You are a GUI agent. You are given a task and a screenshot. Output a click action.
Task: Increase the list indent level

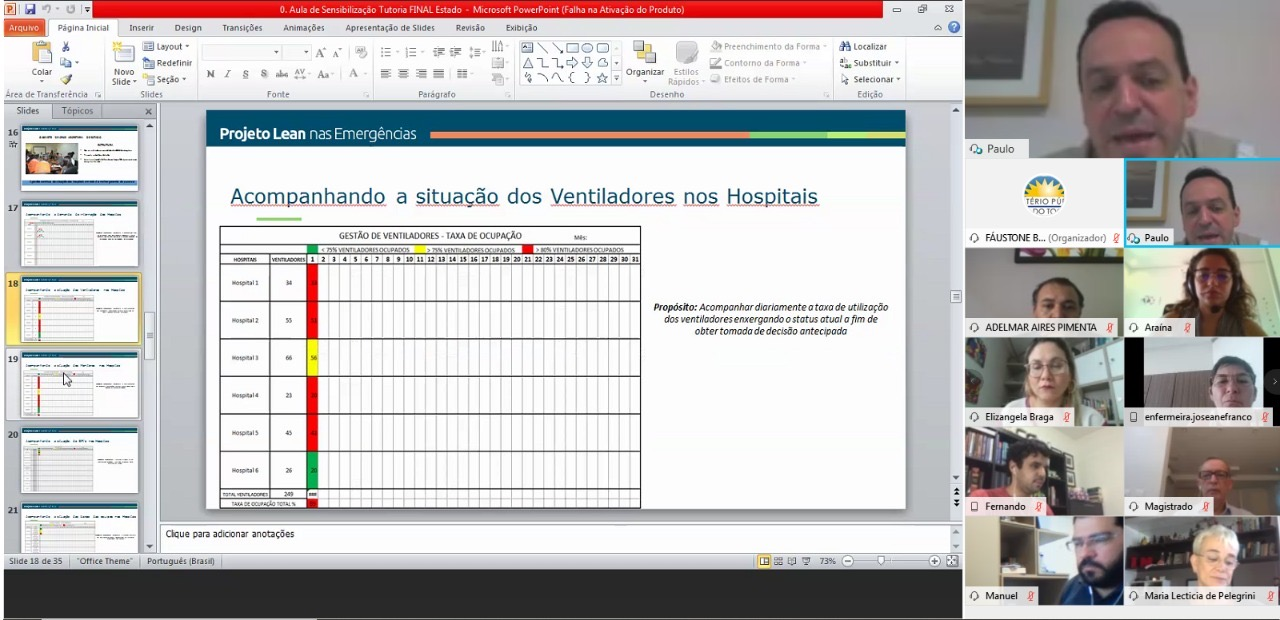(455, 52)
